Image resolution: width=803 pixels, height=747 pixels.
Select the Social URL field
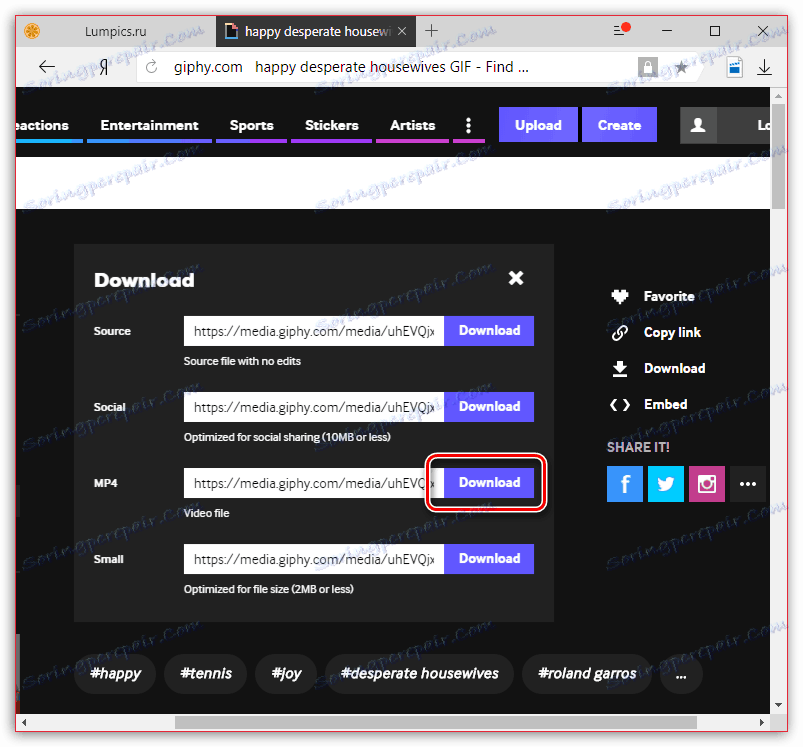313,407
